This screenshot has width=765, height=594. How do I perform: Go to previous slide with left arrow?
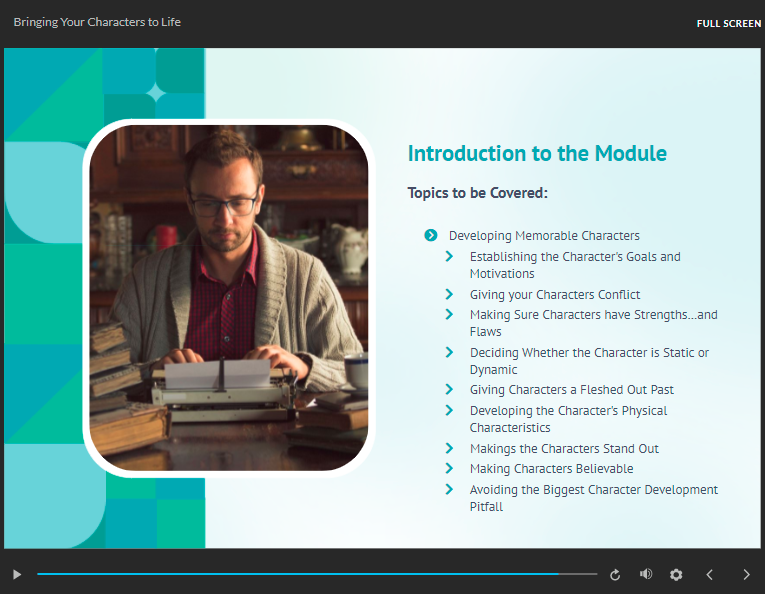pos(710,574)
